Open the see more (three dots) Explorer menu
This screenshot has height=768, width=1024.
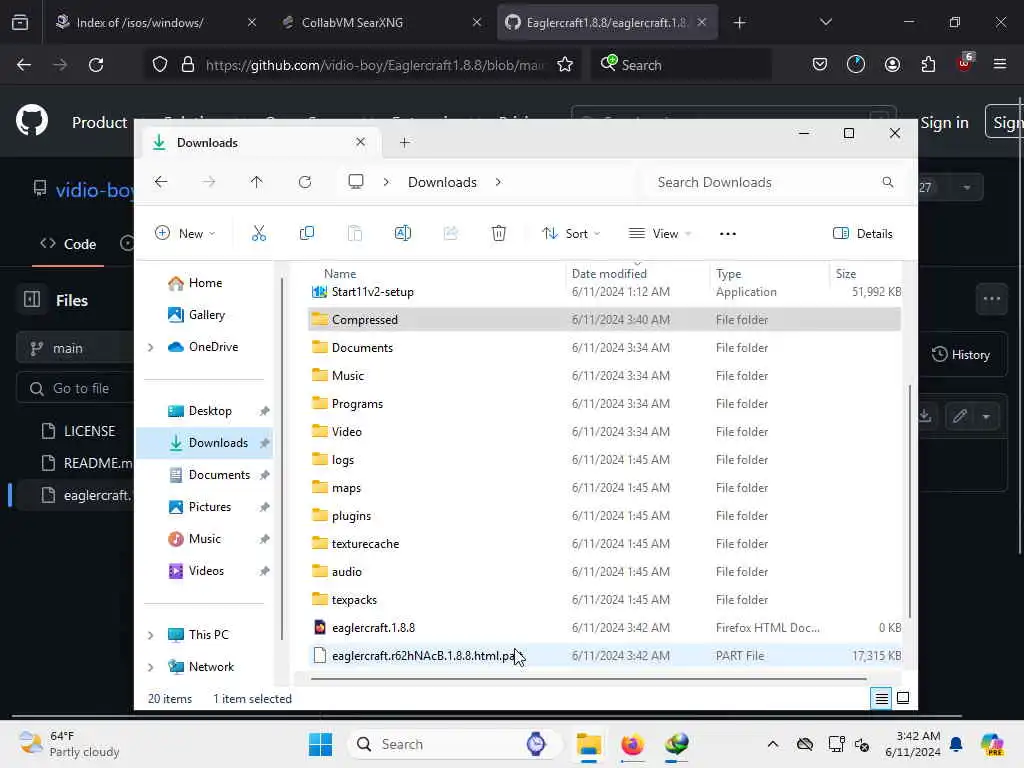click(728, 234)
